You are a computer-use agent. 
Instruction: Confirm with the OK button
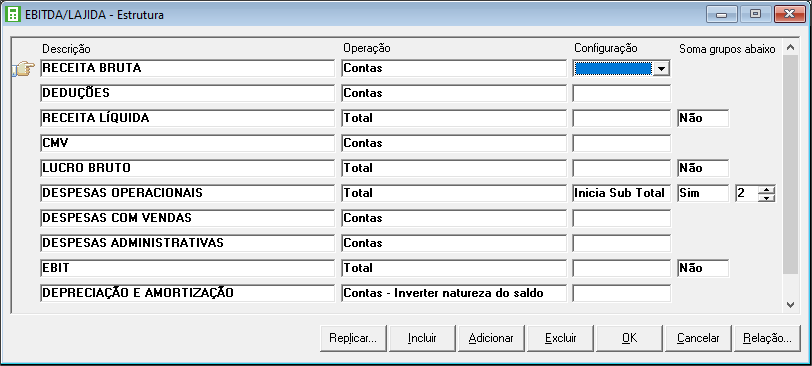629,339
